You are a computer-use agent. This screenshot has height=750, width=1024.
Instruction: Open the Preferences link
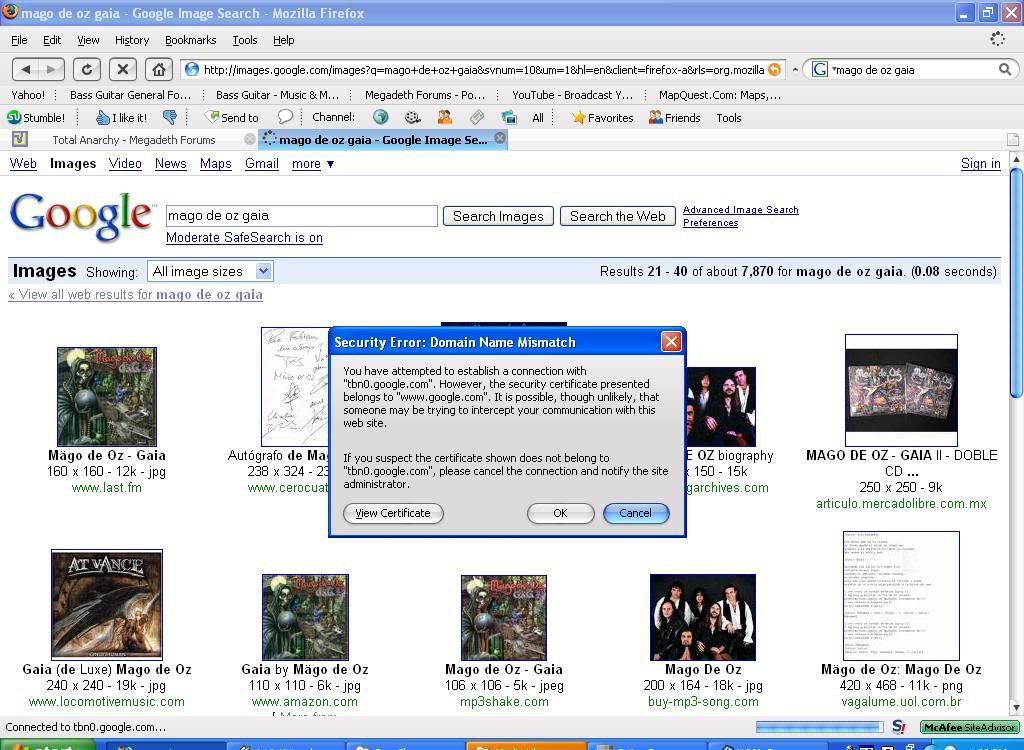711,223
